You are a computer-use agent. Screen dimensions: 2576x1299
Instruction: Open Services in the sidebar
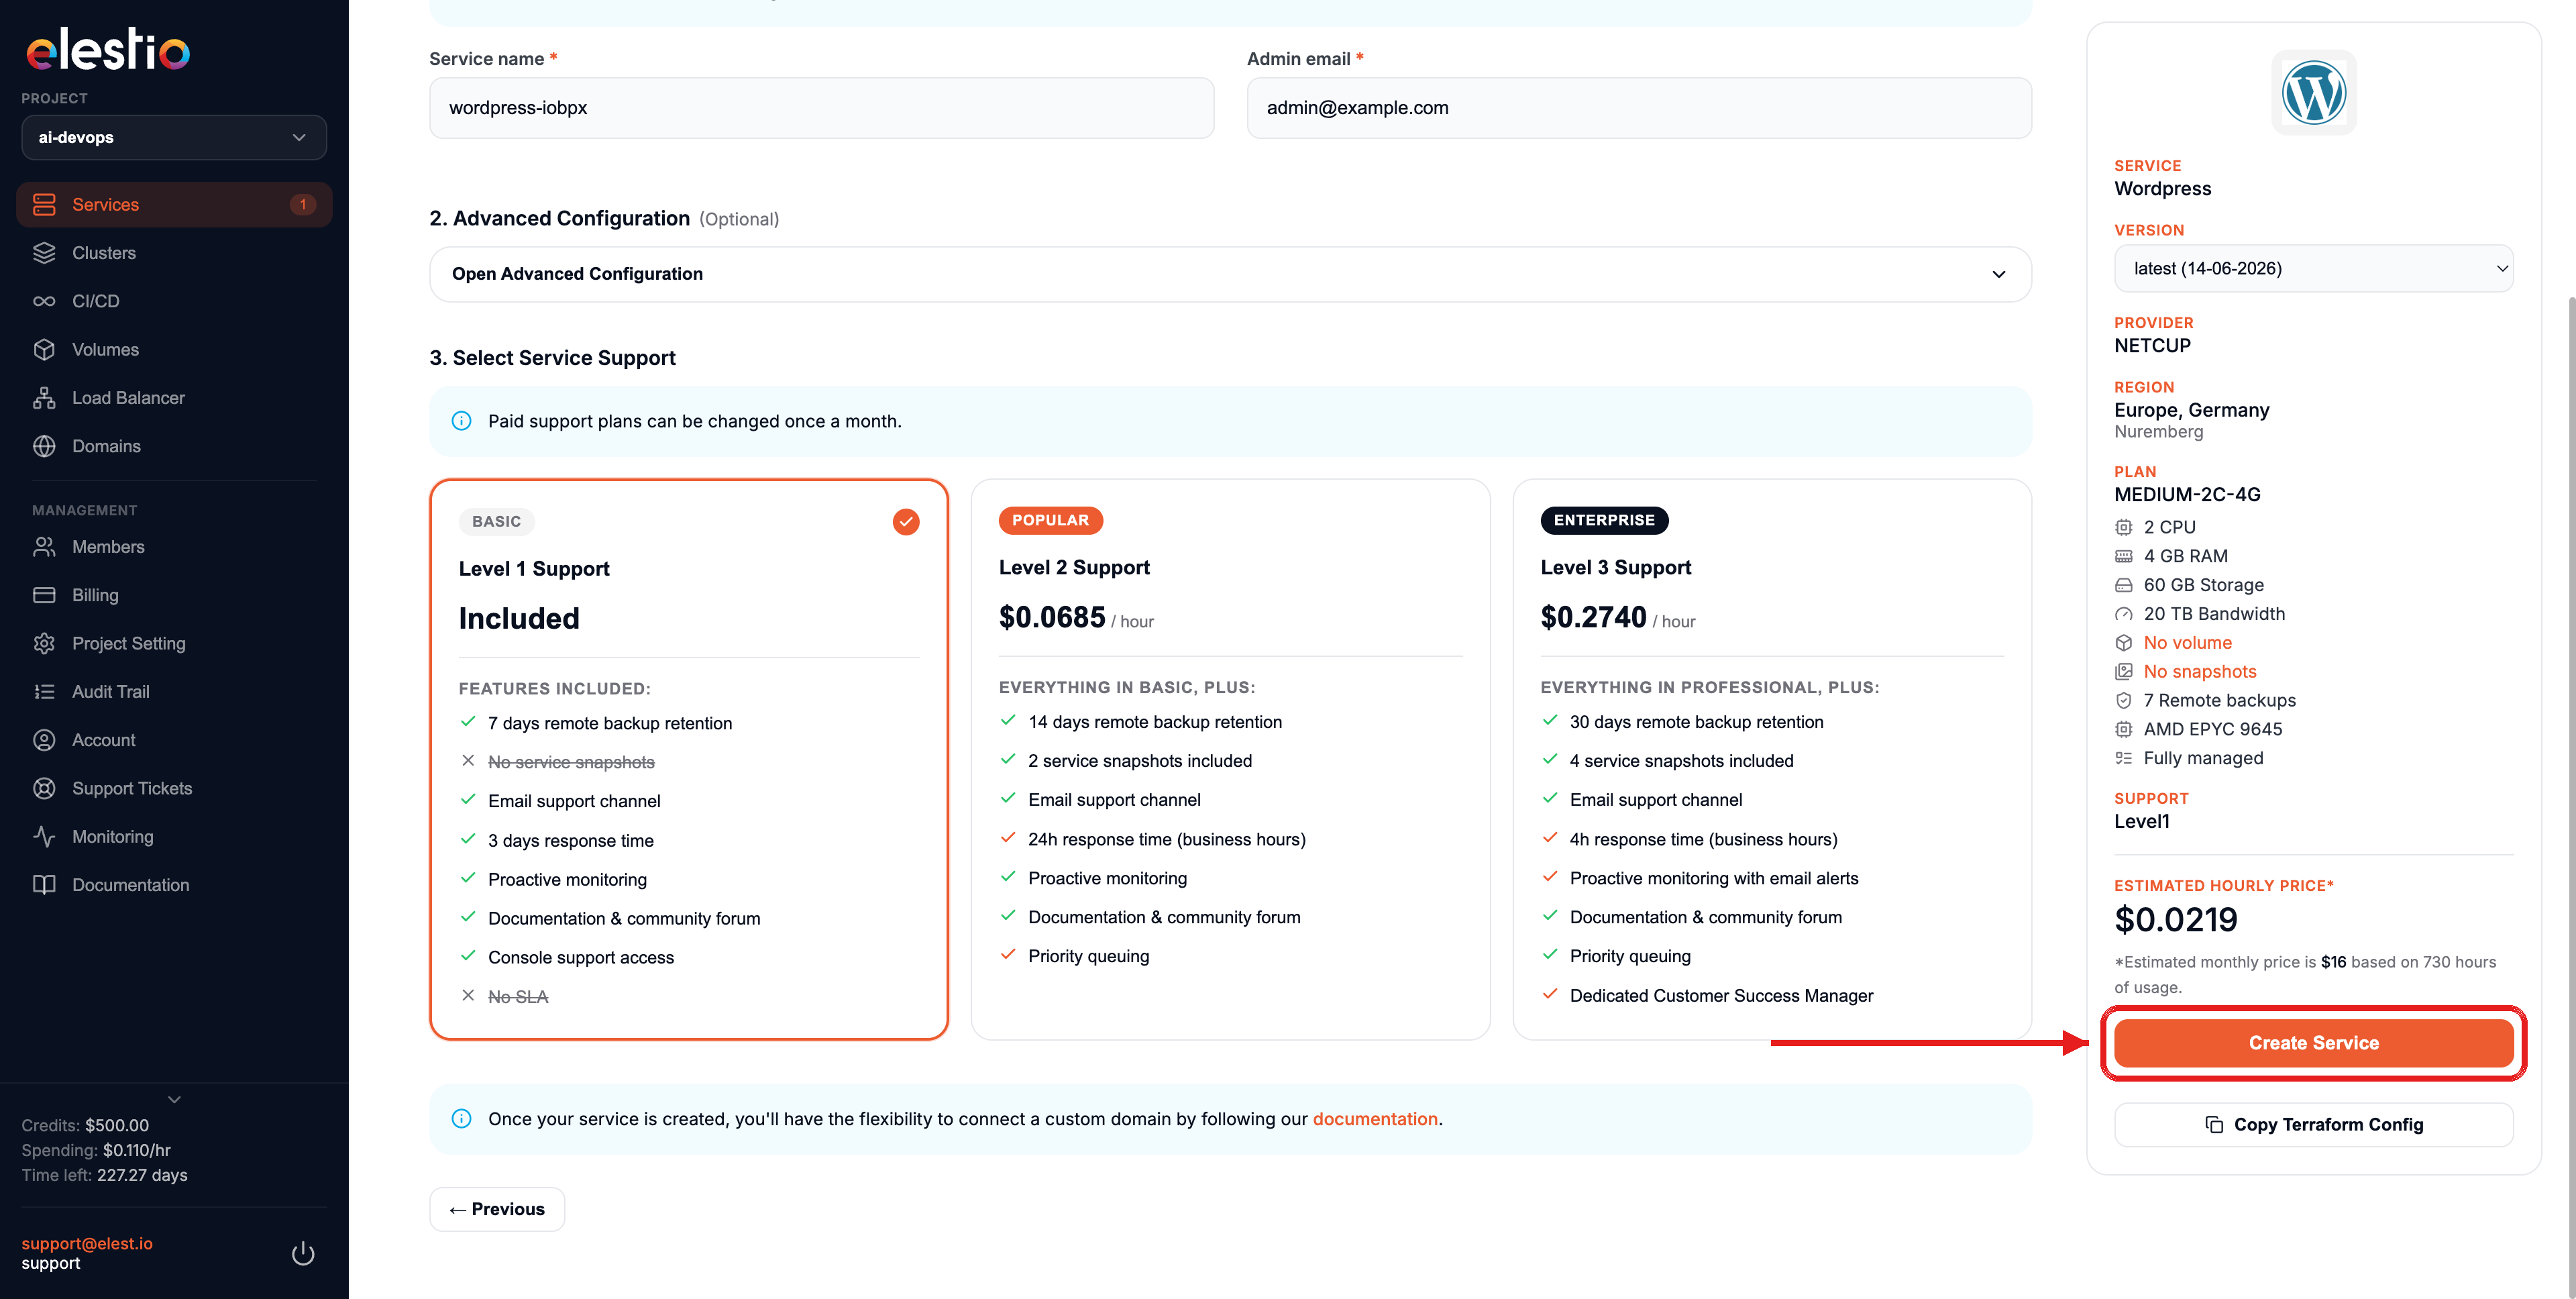coord(174,204)
